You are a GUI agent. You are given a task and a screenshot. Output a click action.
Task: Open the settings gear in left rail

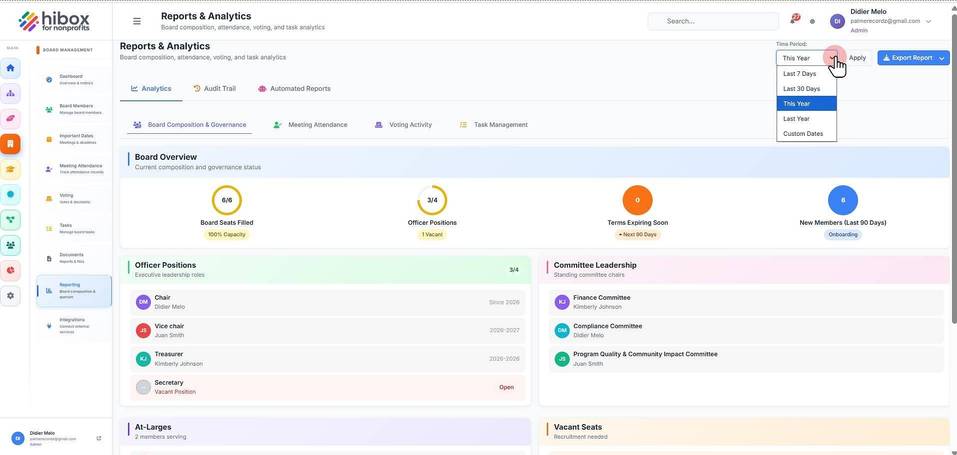click(10, 296)
